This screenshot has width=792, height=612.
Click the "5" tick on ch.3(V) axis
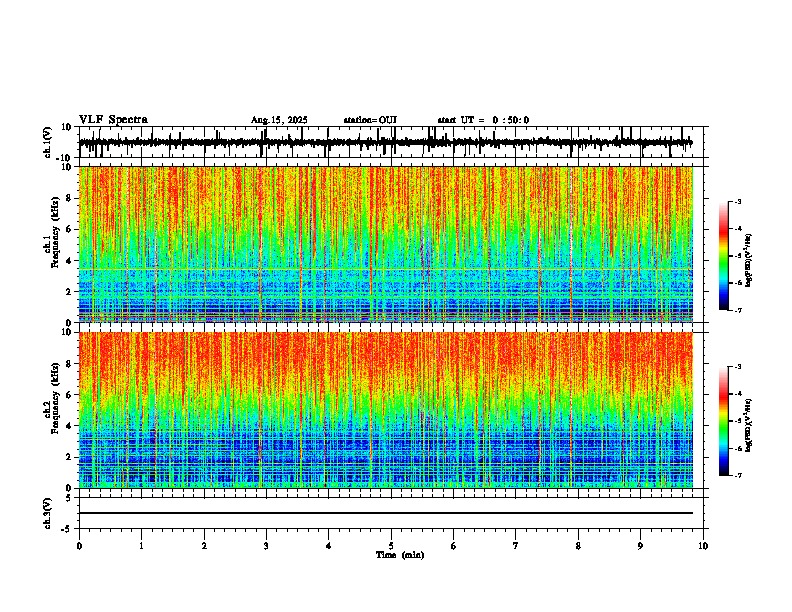coord(69,497)
